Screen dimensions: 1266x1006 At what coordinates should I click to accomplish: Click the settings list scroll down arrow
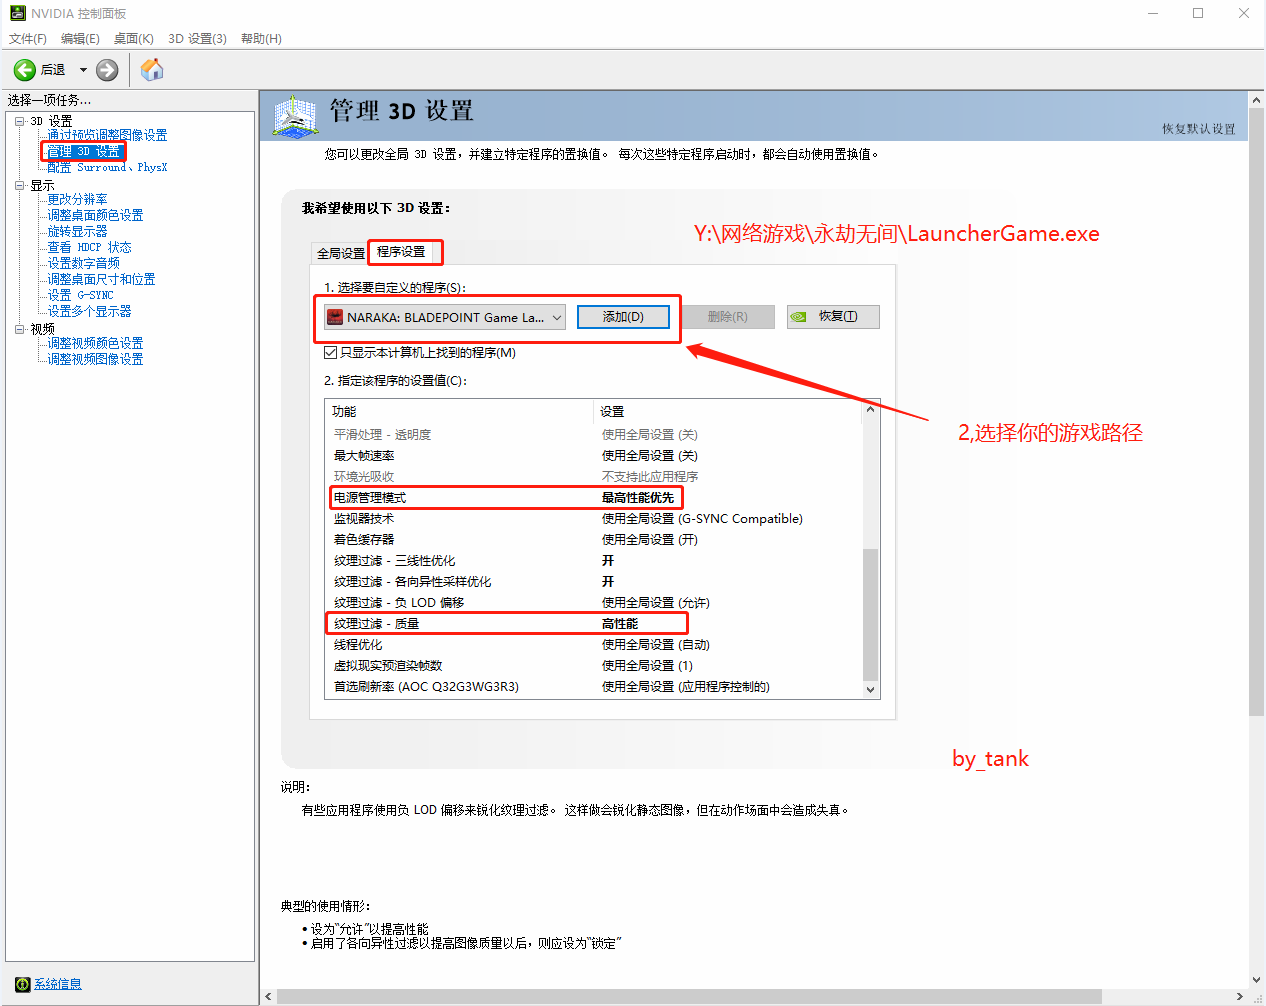[870, 689]
